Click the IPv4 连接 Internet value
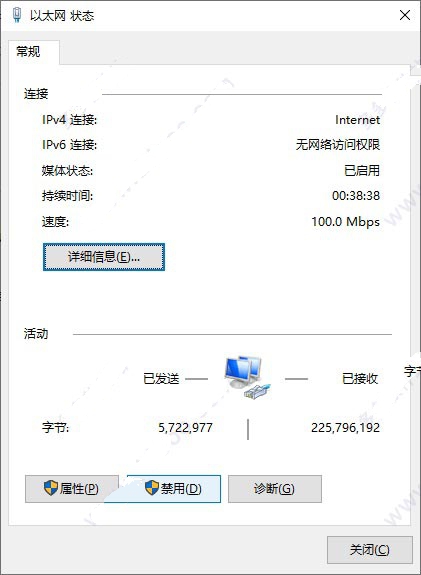The height and width of the screenshot is (575, 421). (x=358, y=120)
